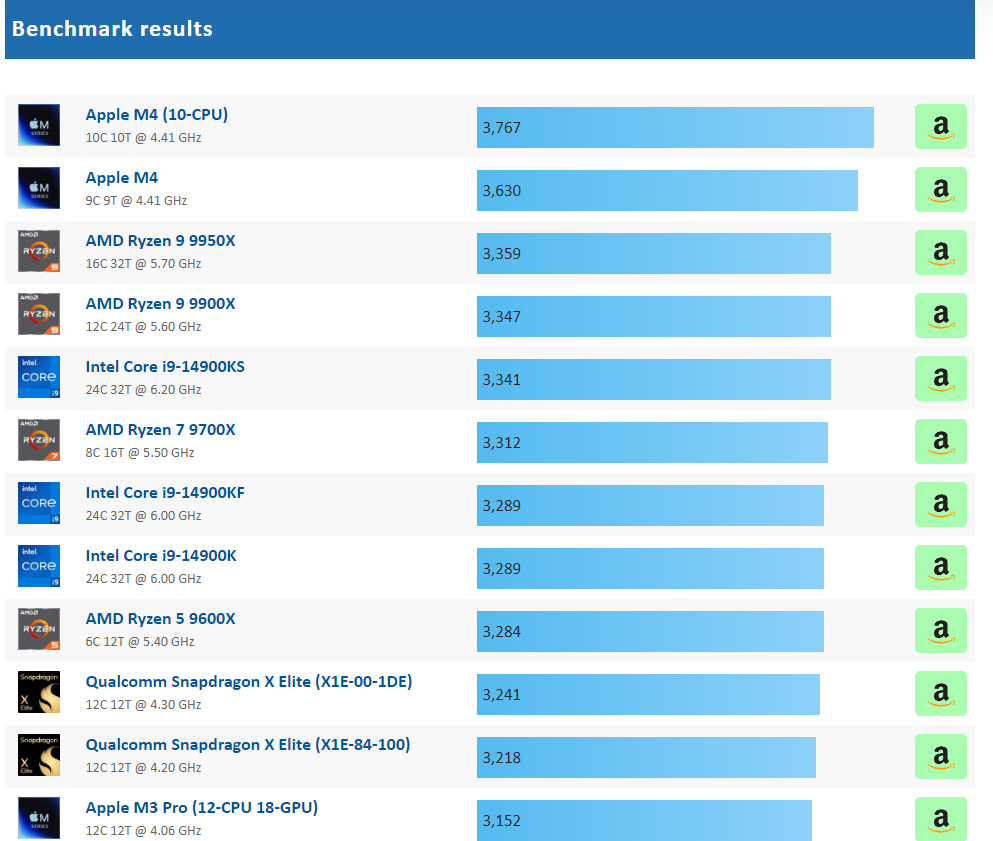Open the Intel Core i9-14900K link

161,556
